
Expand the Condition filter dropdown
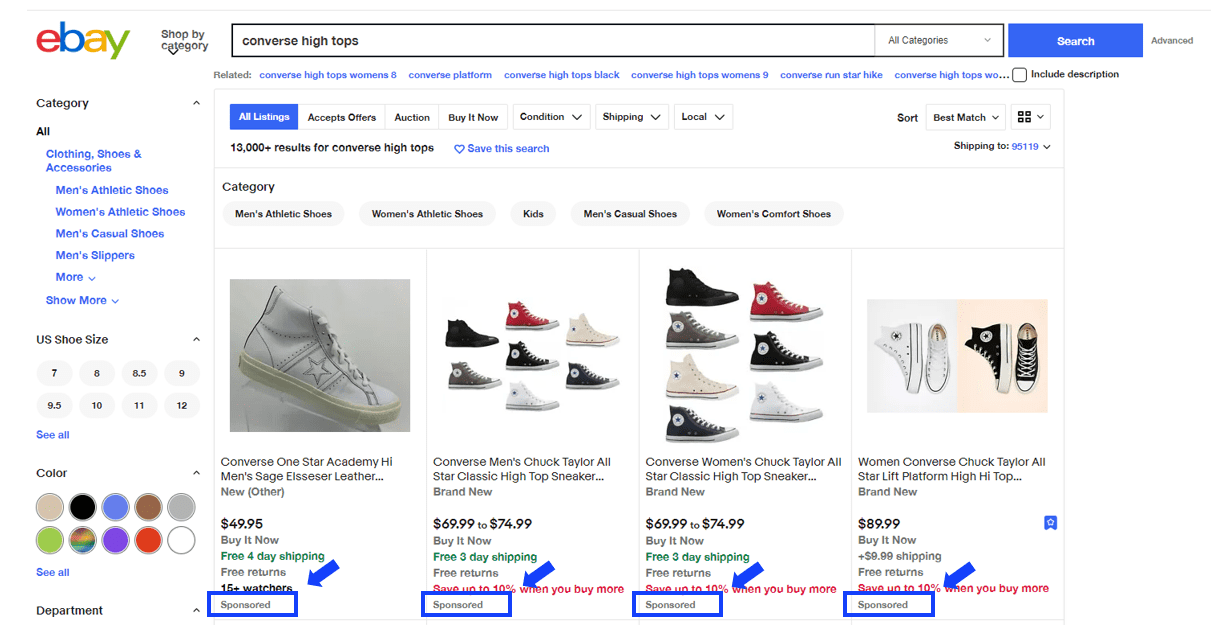pos(551,117)
